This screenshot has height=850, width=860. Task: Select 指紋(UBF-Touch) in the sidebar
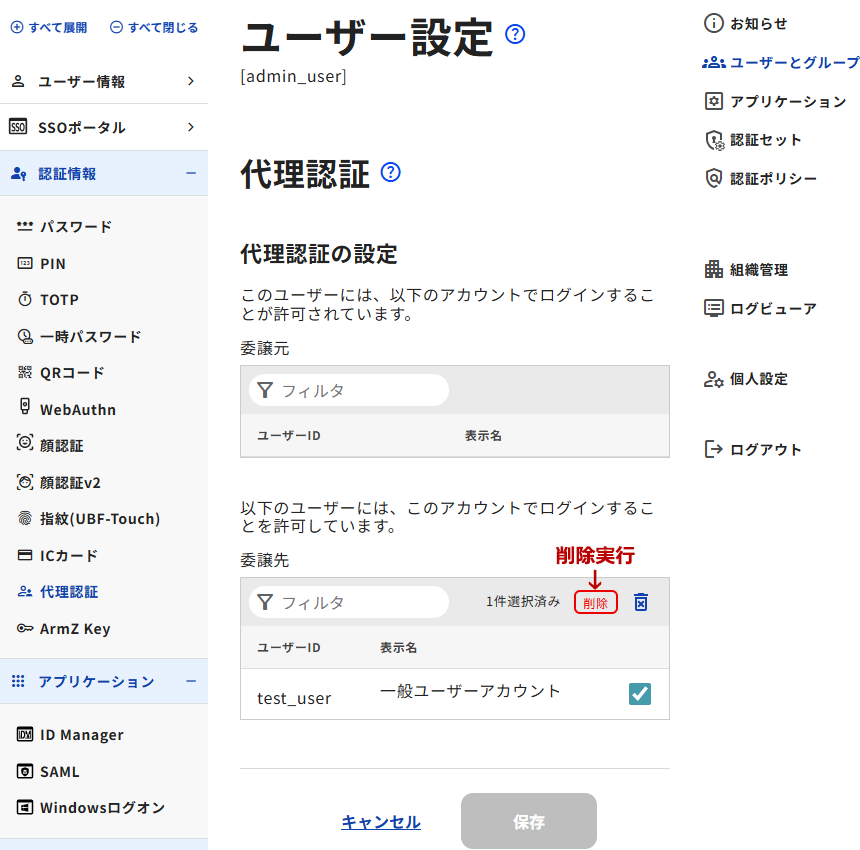[x=99, y=519]
